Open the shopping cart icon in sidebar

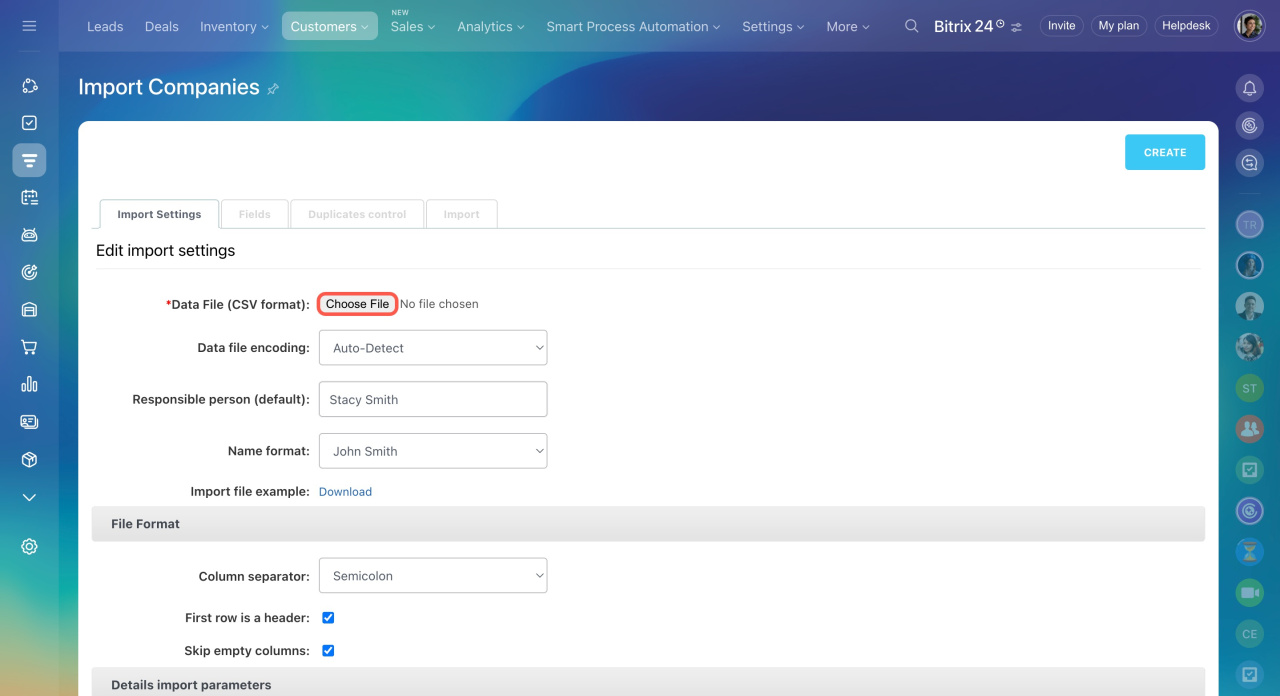29,347
